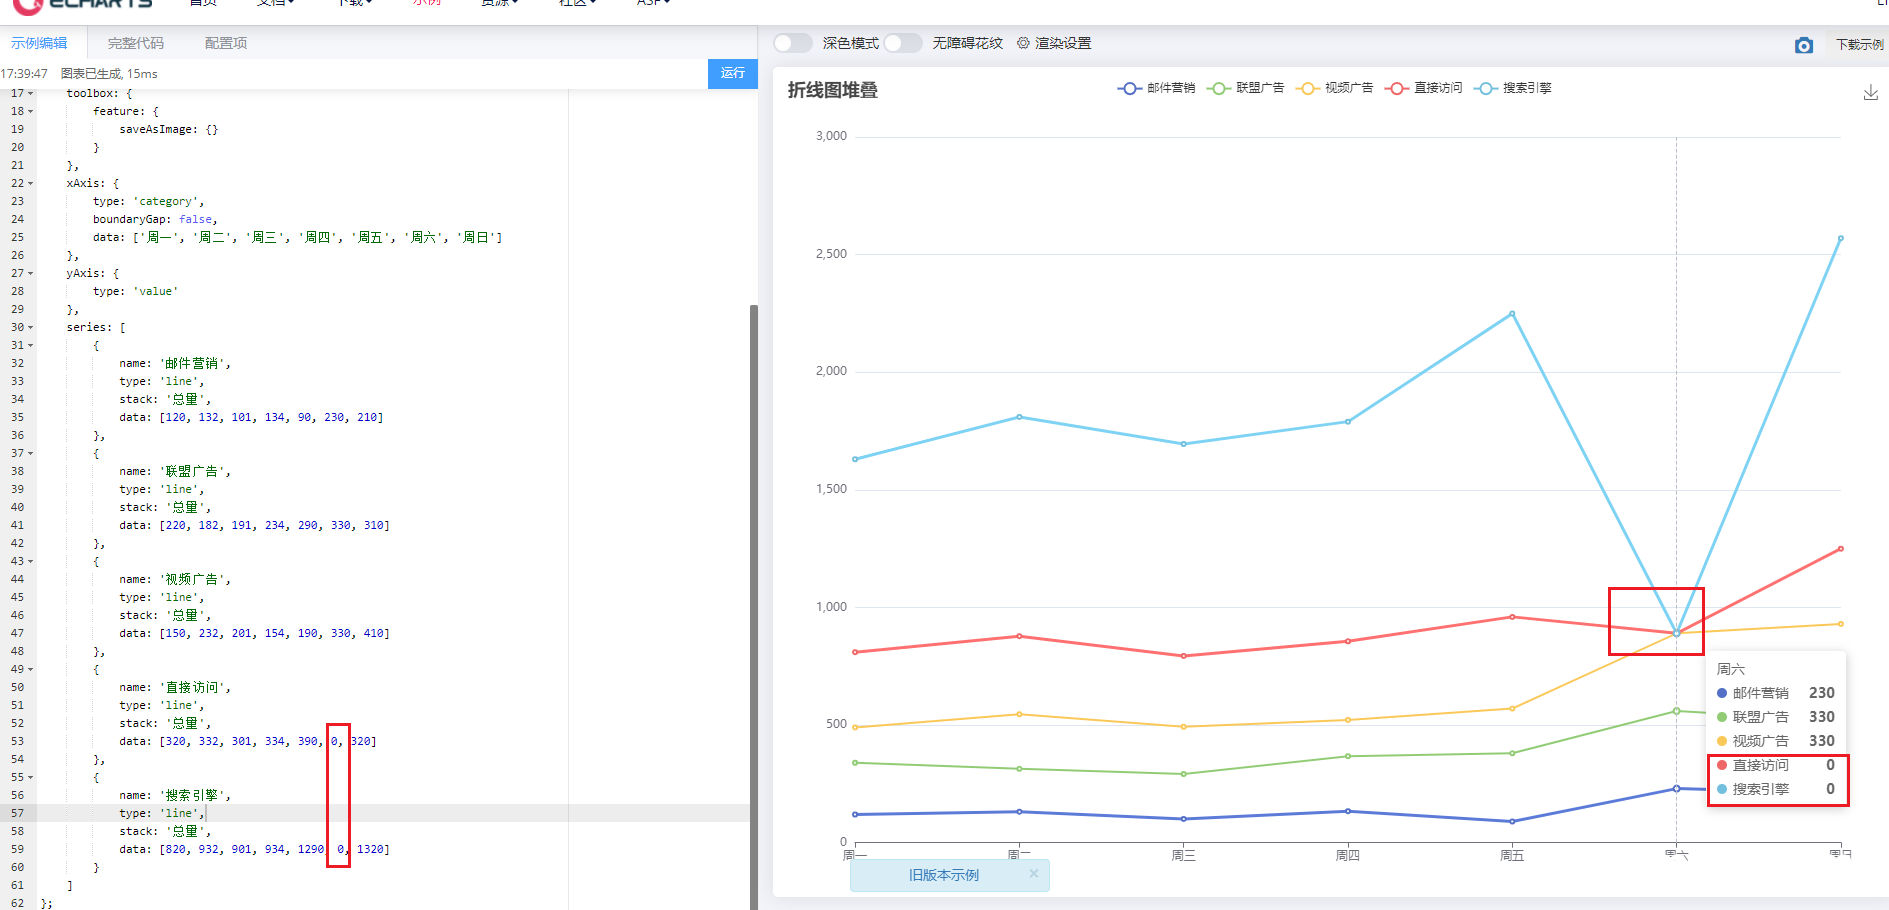Toggle the 联盟广告 legend series
1889x910 pixels.
[x=1245, y=88]
